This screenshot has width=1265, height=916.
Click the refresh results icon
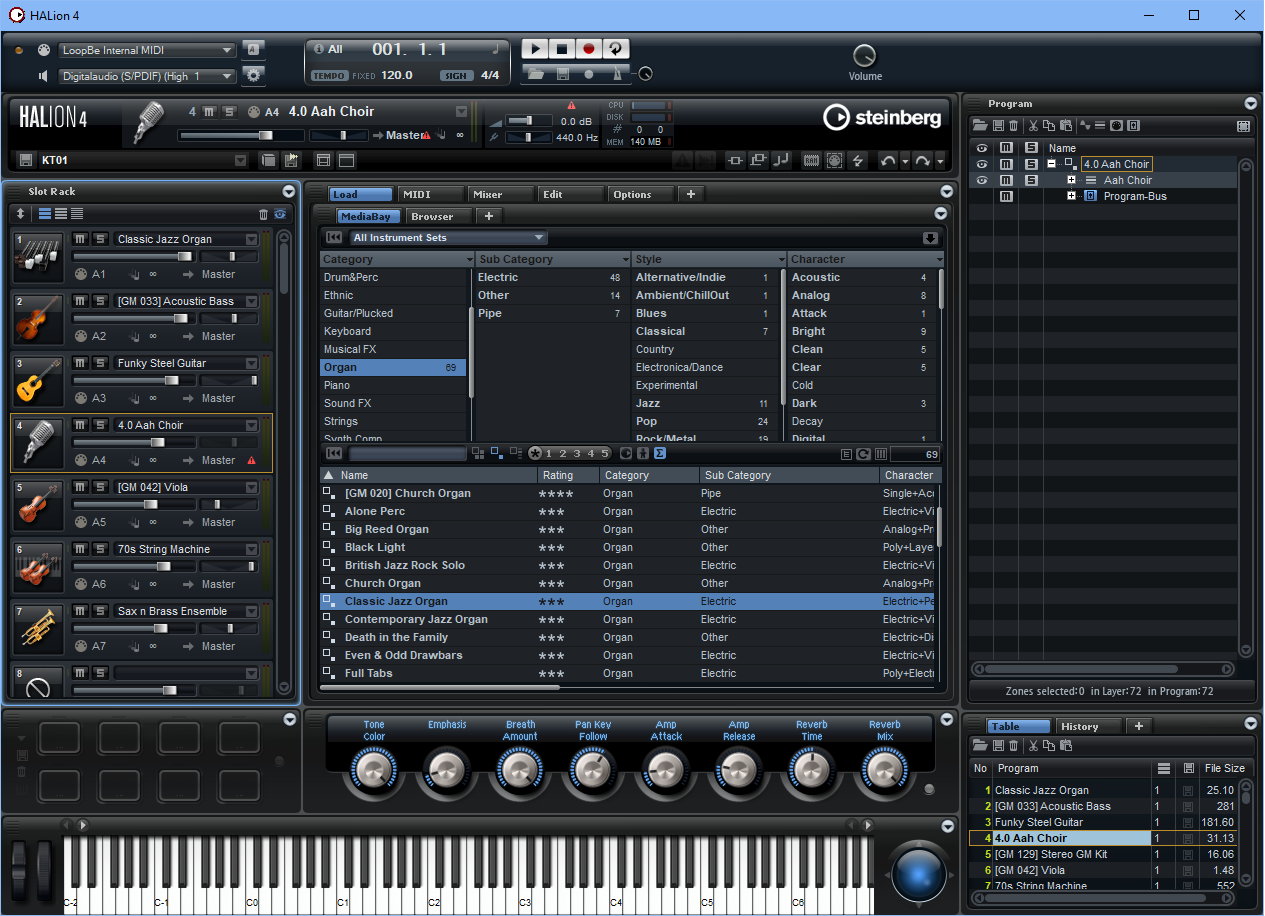point(863,455)
